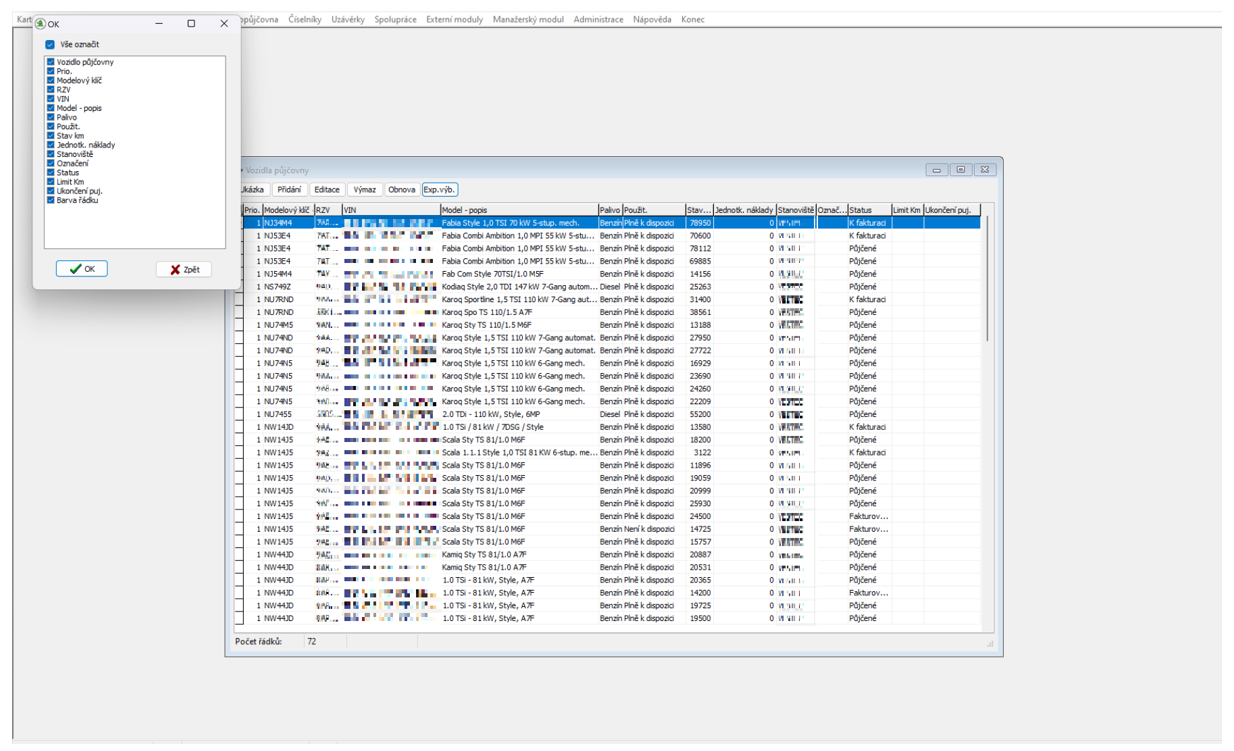Open the Manažerský modul menu

[x=528, y=19]
